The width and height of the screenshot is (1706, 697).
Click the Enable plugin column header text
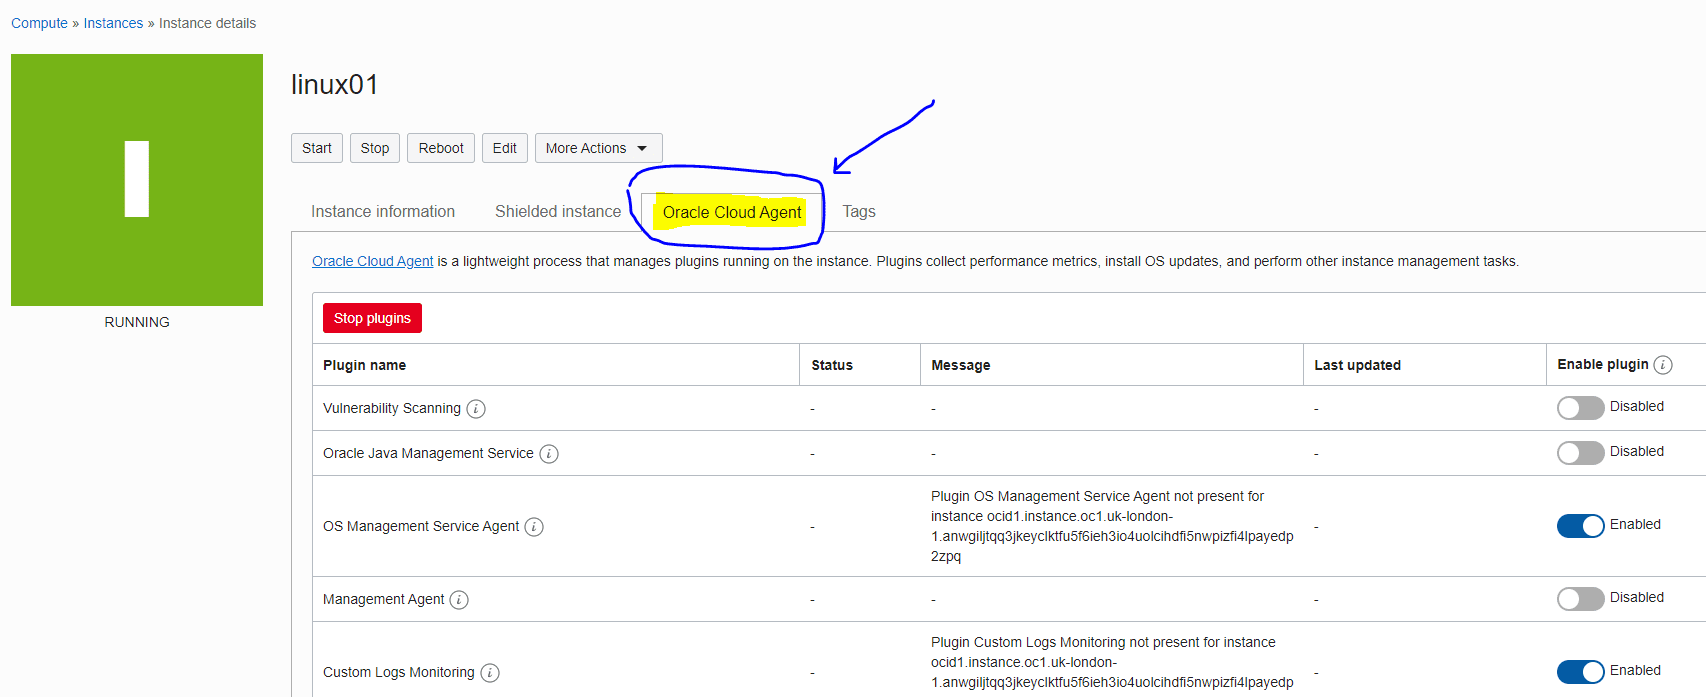coord(1602,364)
